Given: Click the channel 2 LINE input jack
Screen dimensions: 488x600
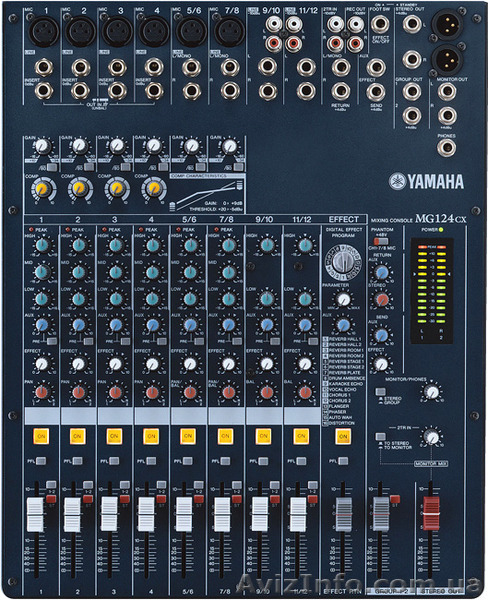Looking at the screenshot, I should coord(81,67).
